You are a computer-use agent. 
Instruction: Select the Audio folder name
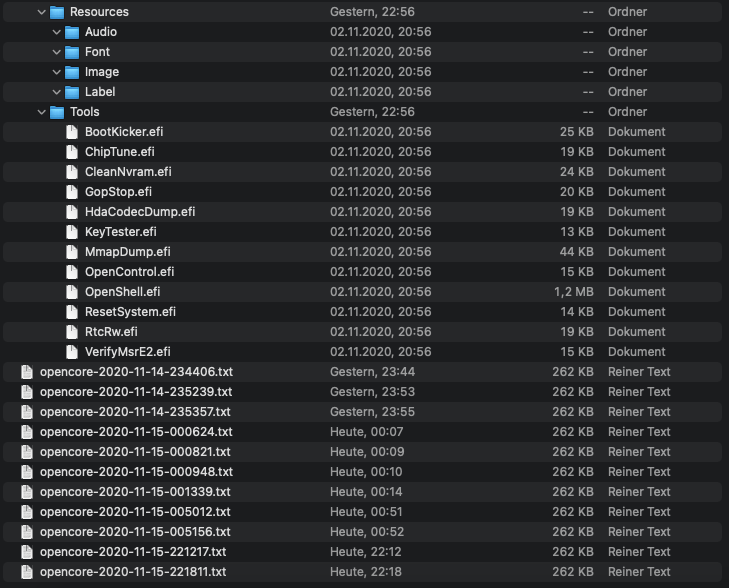coord(101,32)
